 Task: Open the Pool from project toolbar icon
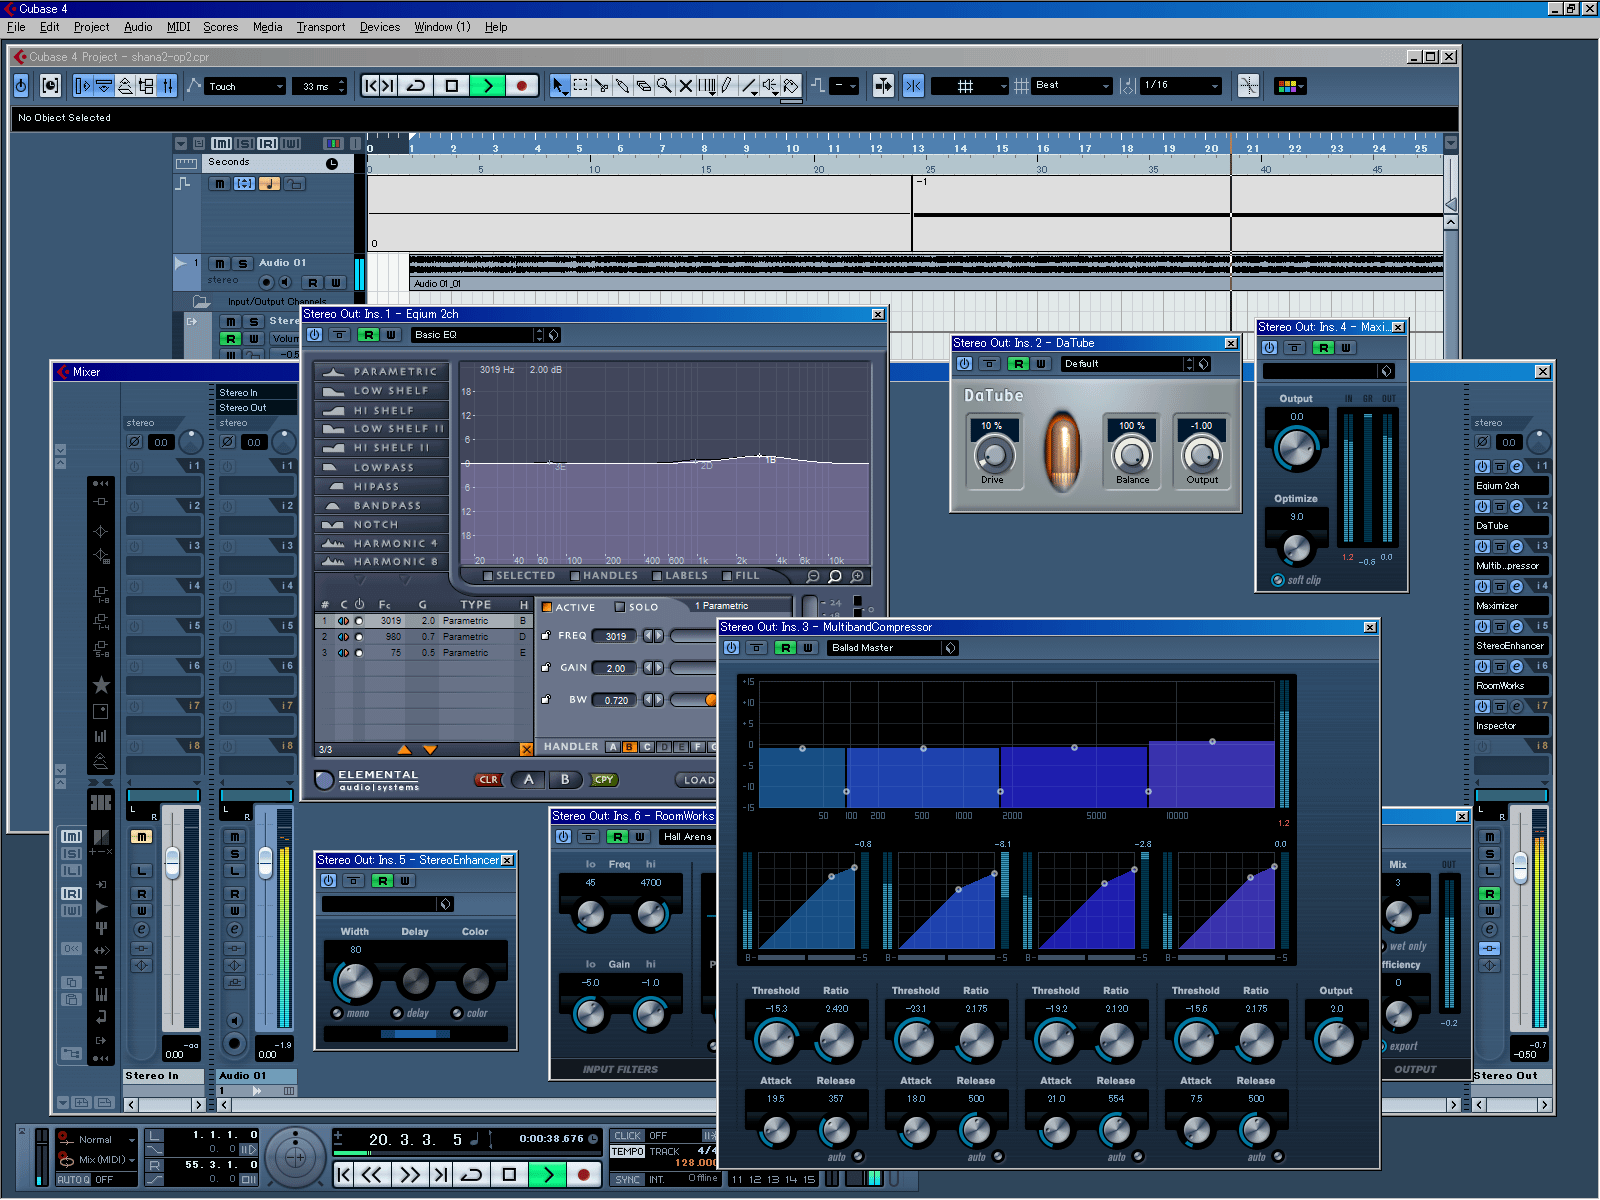coord(146,86)
